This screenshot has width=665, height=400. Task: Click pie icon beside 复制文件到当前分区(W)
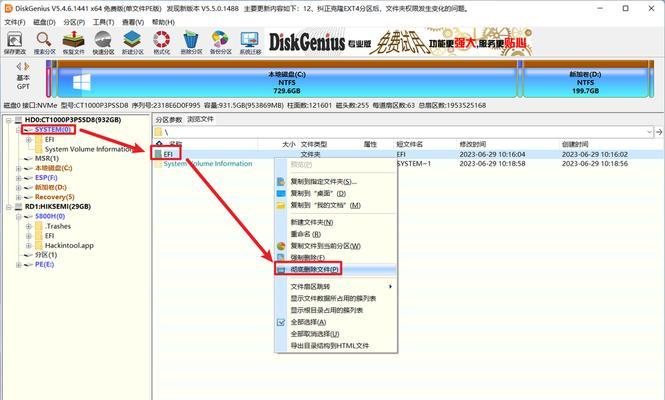click(281, 246)
